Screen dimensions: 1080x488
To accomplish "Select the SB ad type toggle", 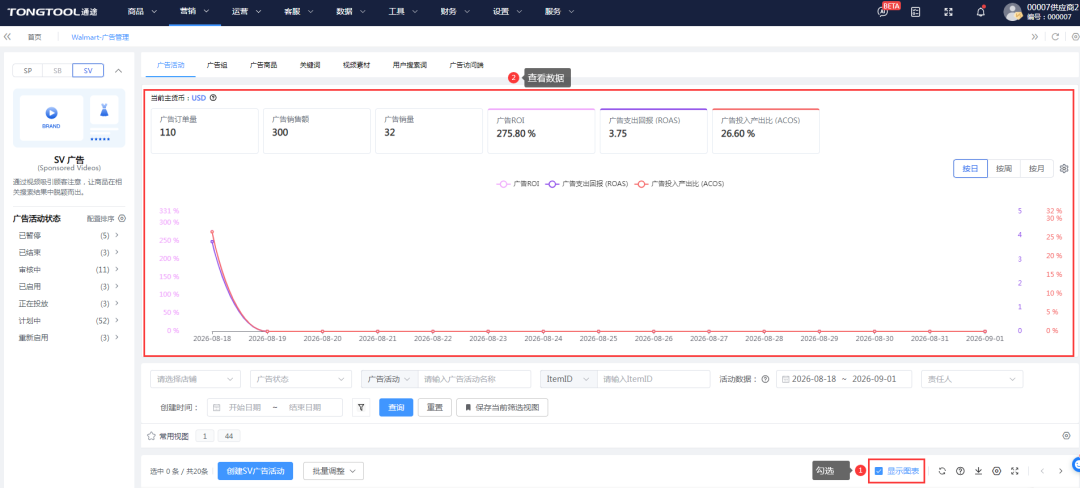I will pos(57,70).
